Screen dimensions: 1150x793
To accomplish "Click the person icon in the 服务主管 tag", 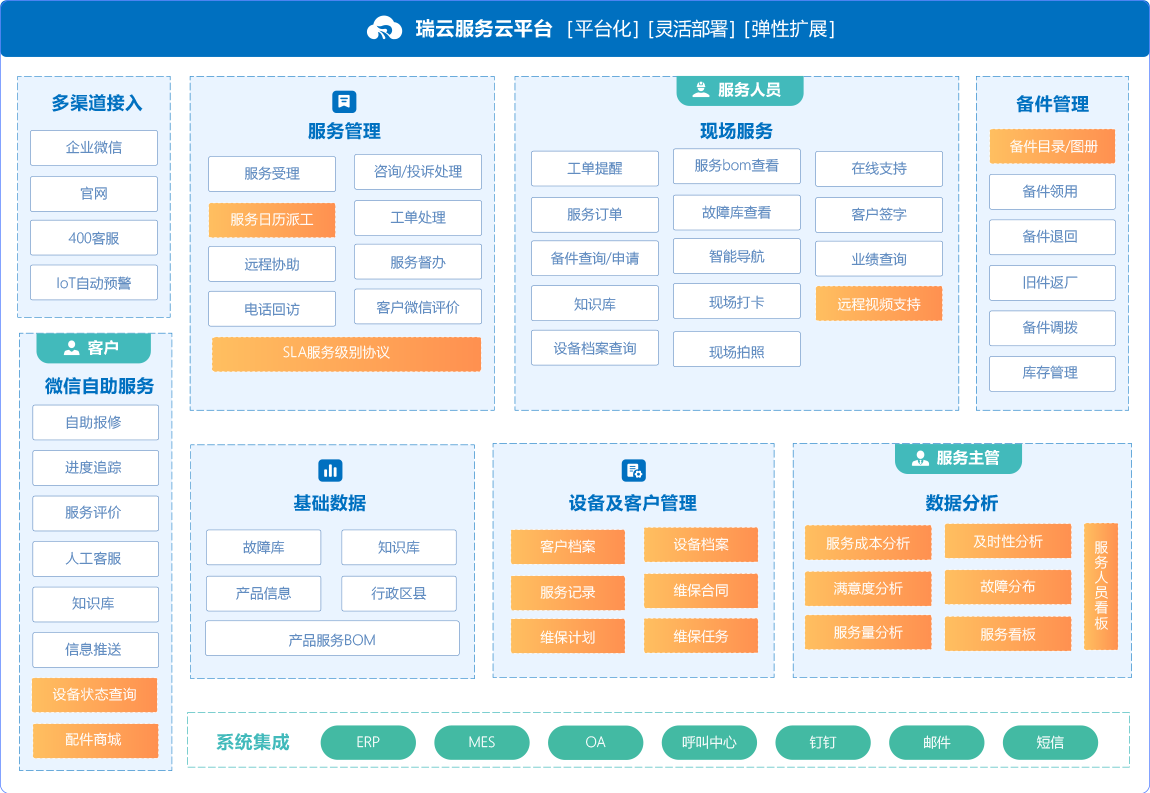I will [x=920, y=458].
